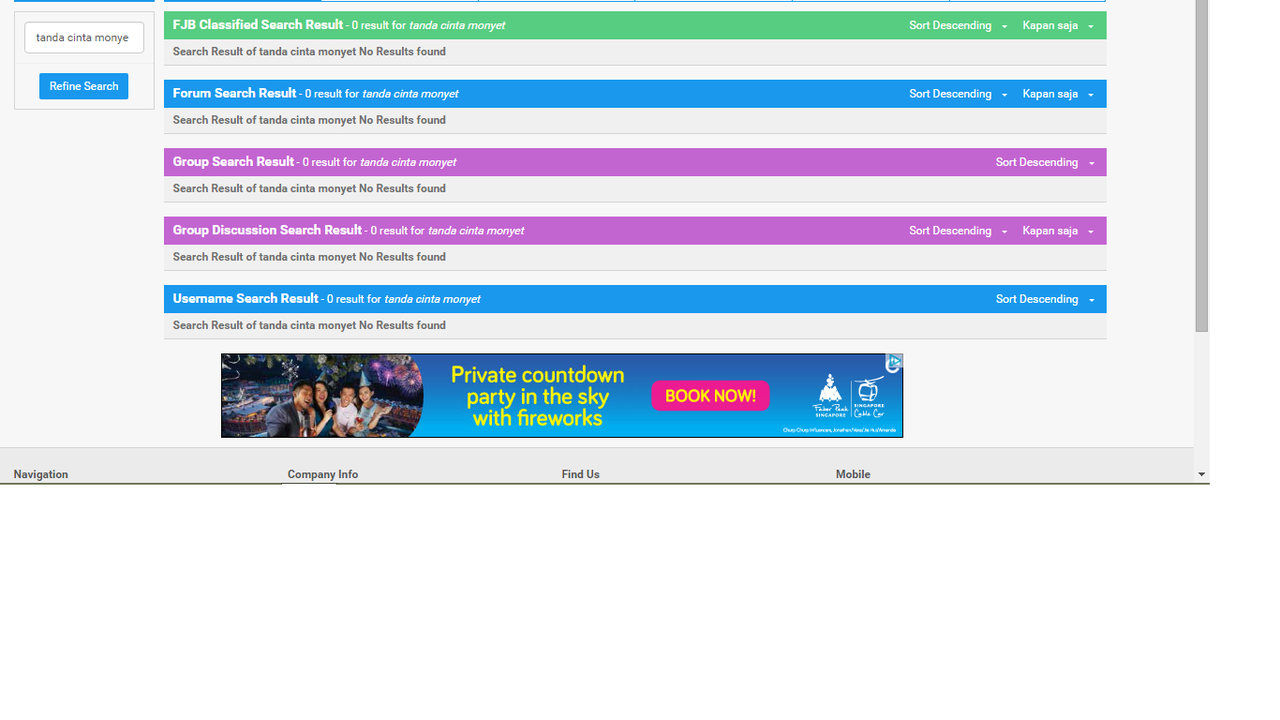Click the FJB Classified Search Result heading
This screenshot has height=720, width=1280.
click(x=258, y=25)
